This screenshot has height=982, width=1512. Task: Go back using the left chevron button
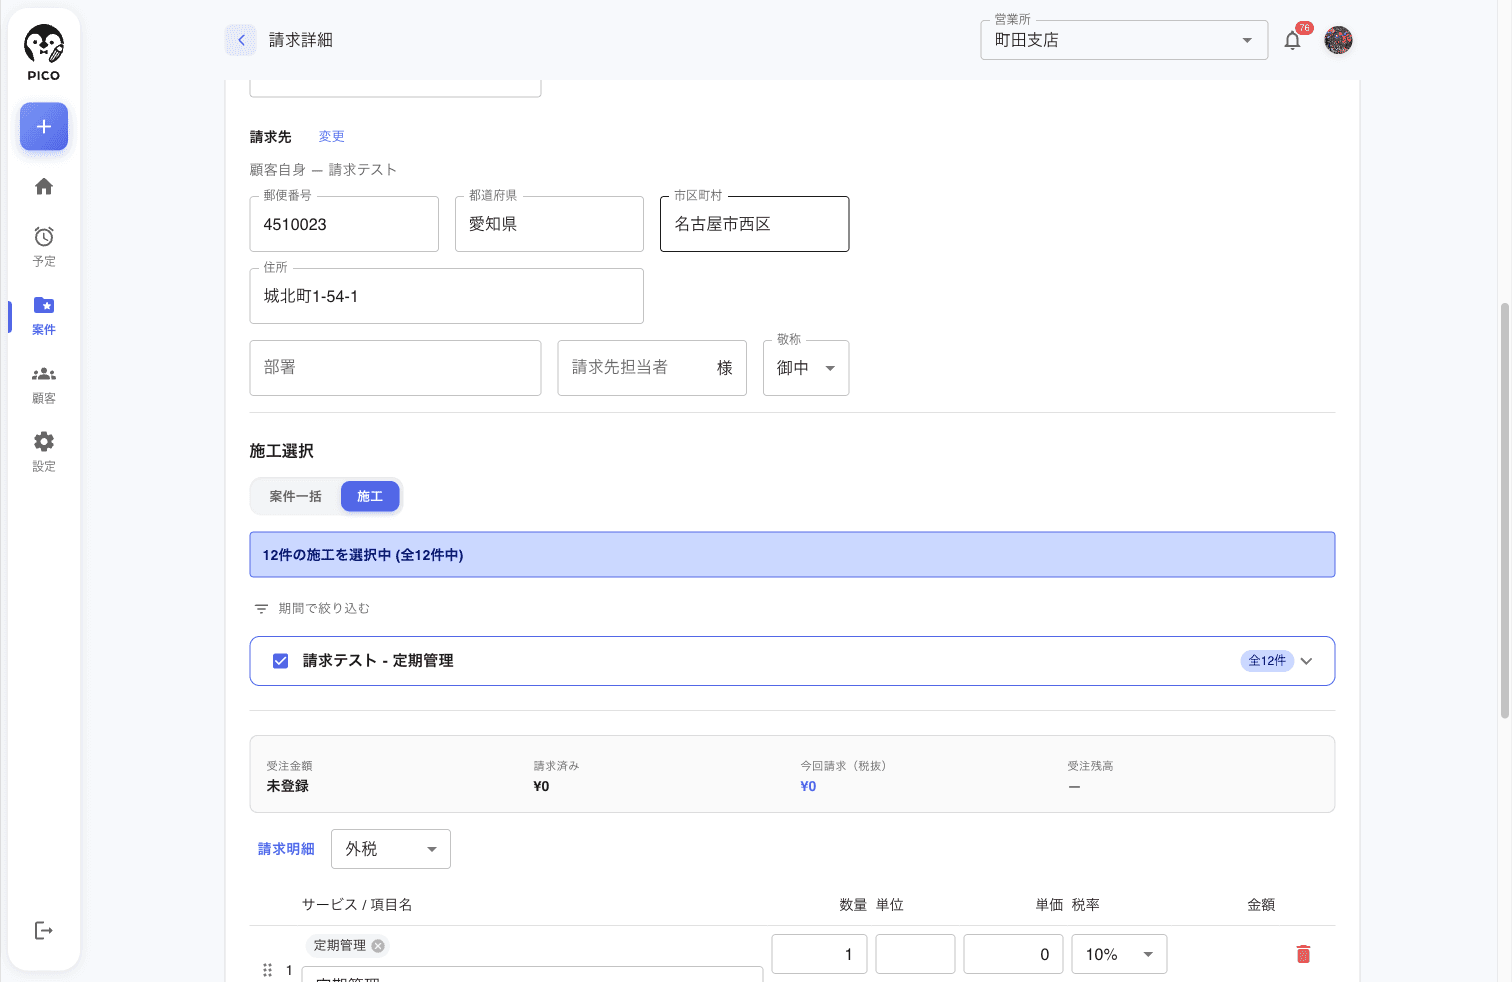[241, 40]
